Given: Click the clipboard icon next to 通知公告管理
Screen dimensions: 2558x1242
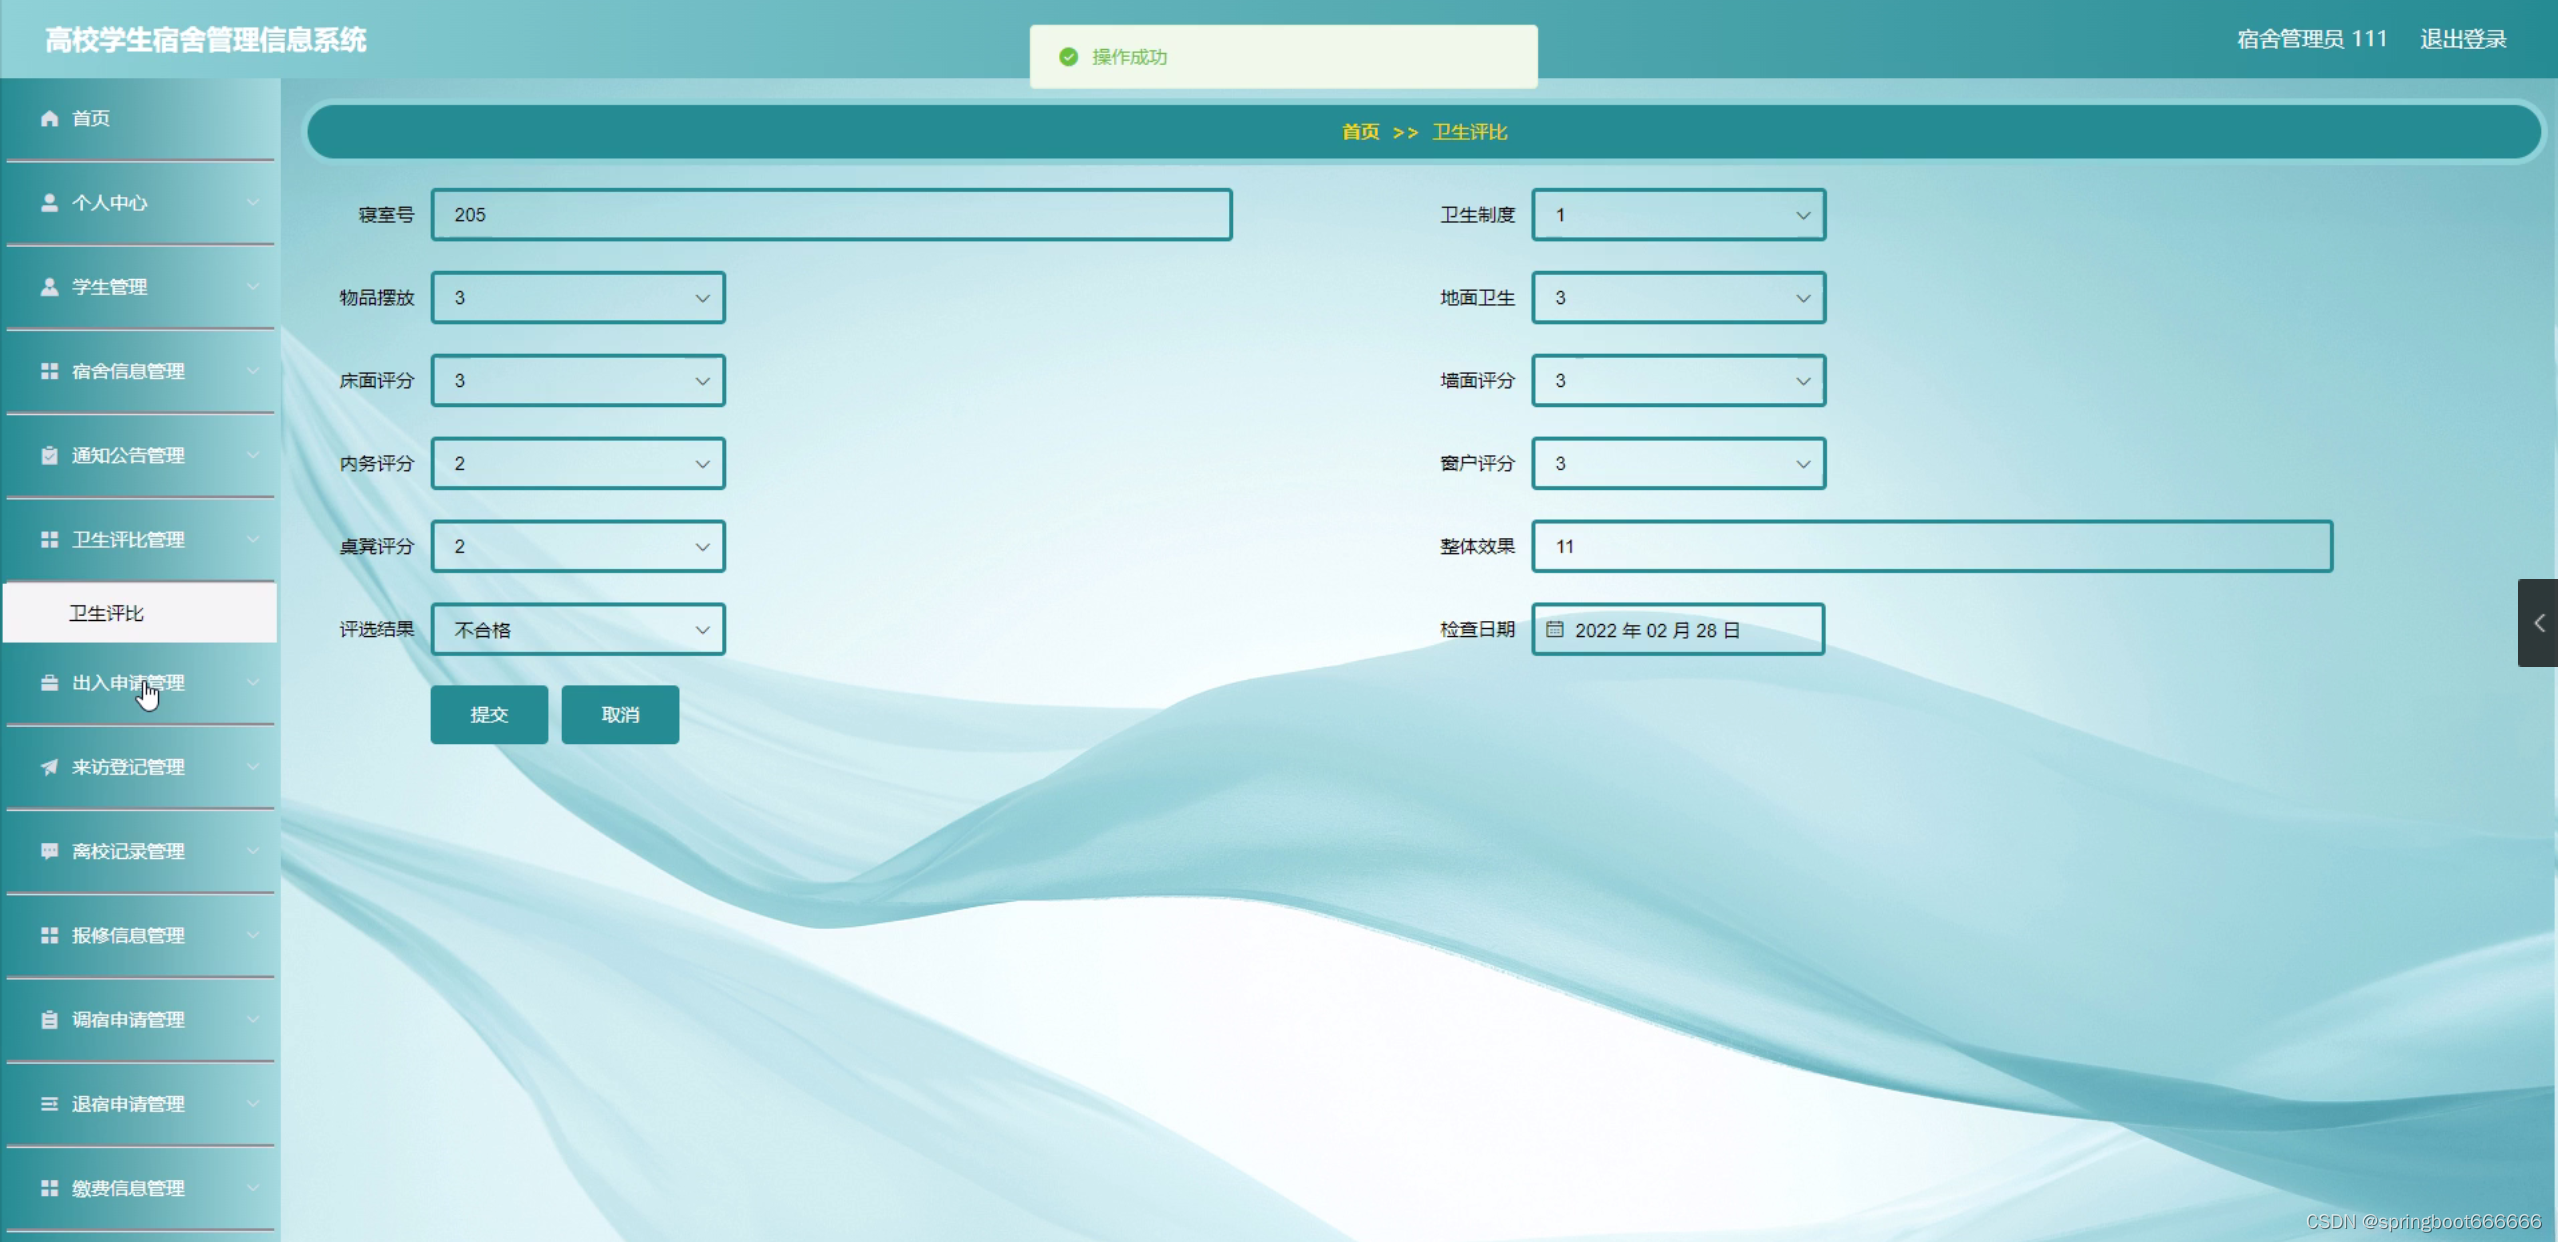Looking at the screenshot, I should pyautogui.click(x=49, y=456).
